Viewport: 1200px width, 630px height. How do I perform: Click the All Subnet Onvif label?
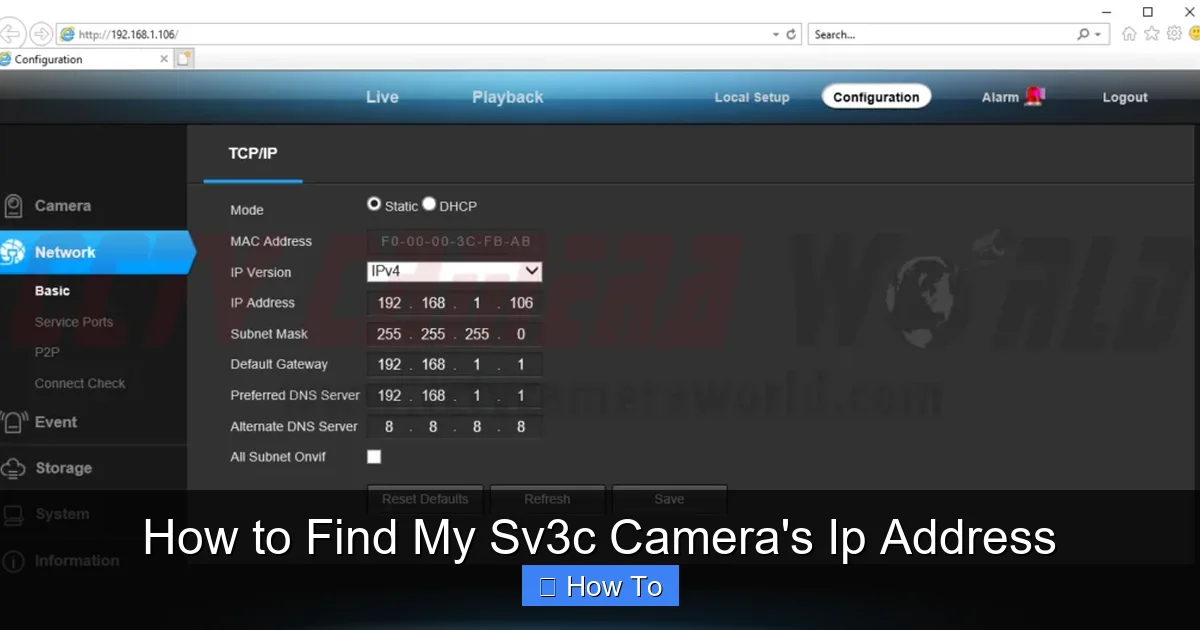278,457
